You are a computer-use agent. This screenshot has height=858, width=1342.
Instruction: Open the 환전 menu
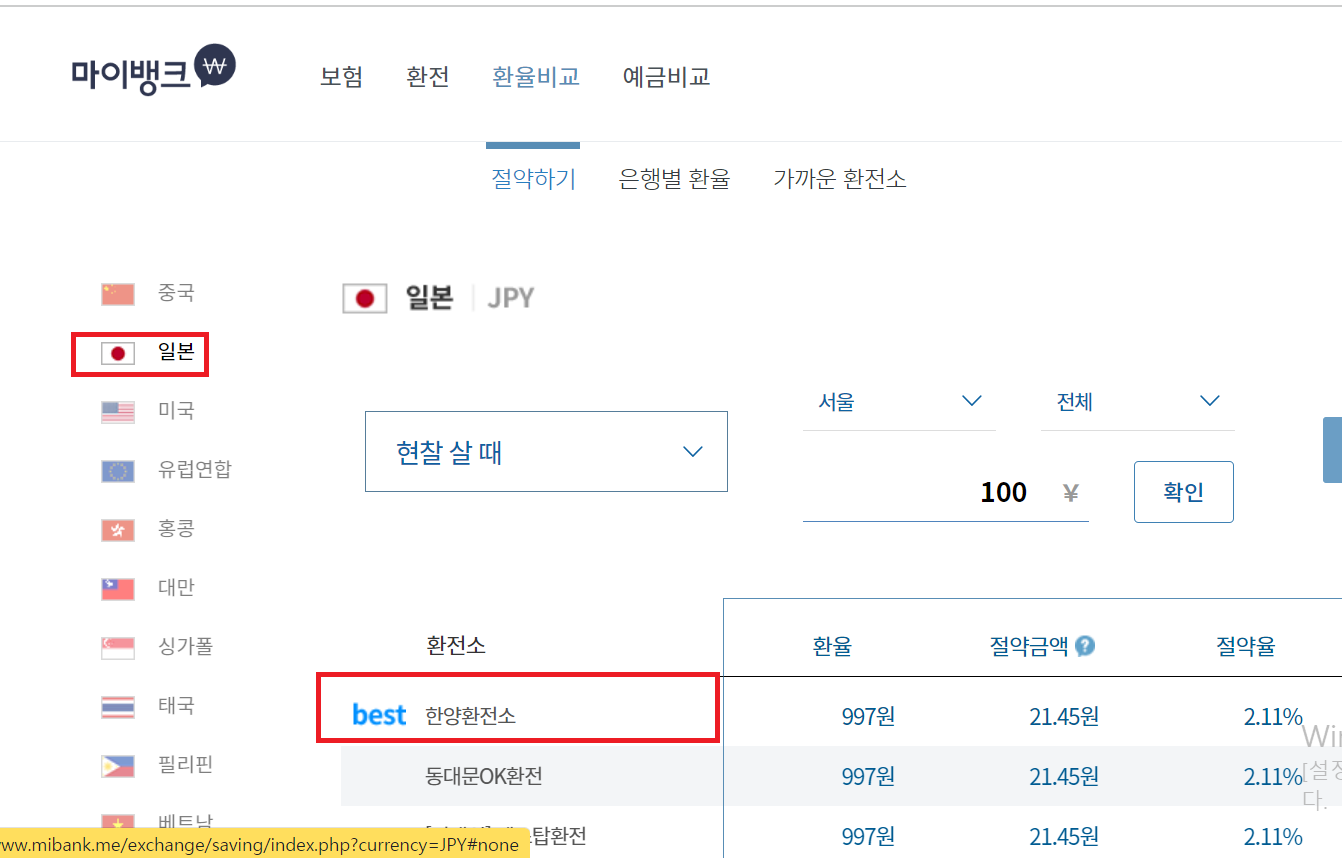click(x=428, y=77)
